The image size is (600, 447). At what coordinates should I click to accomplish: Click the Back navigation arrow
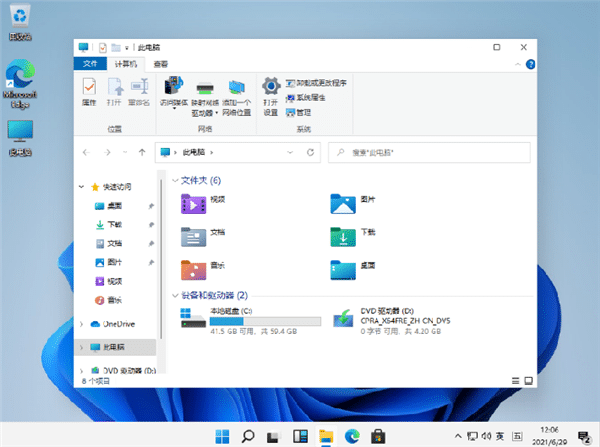coord(86,152)
